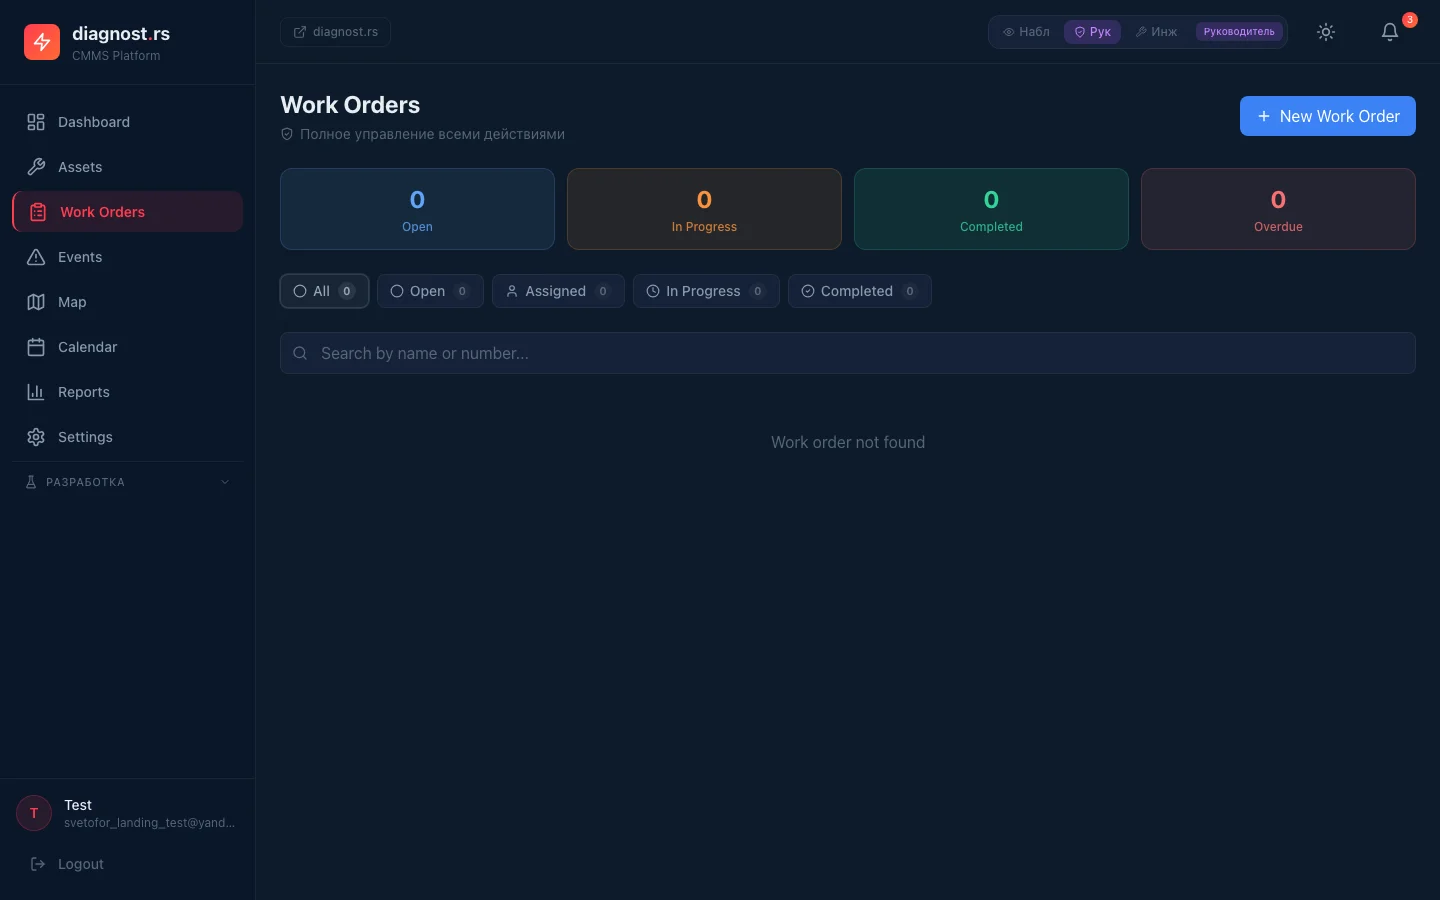The image size is (1440, 900).
Task: Switch to the Рук manager role
Action: [1092, 32]
